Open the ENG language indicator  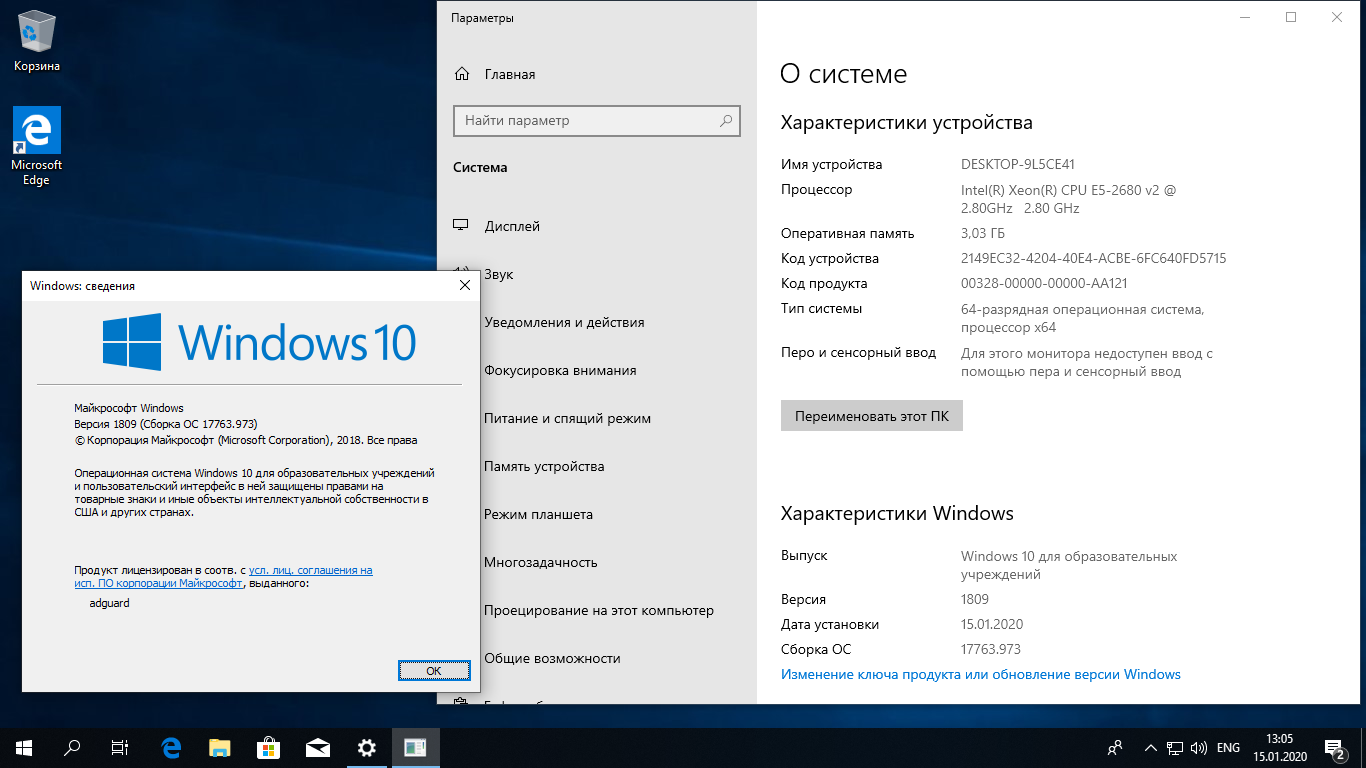tap(1228, 747)
